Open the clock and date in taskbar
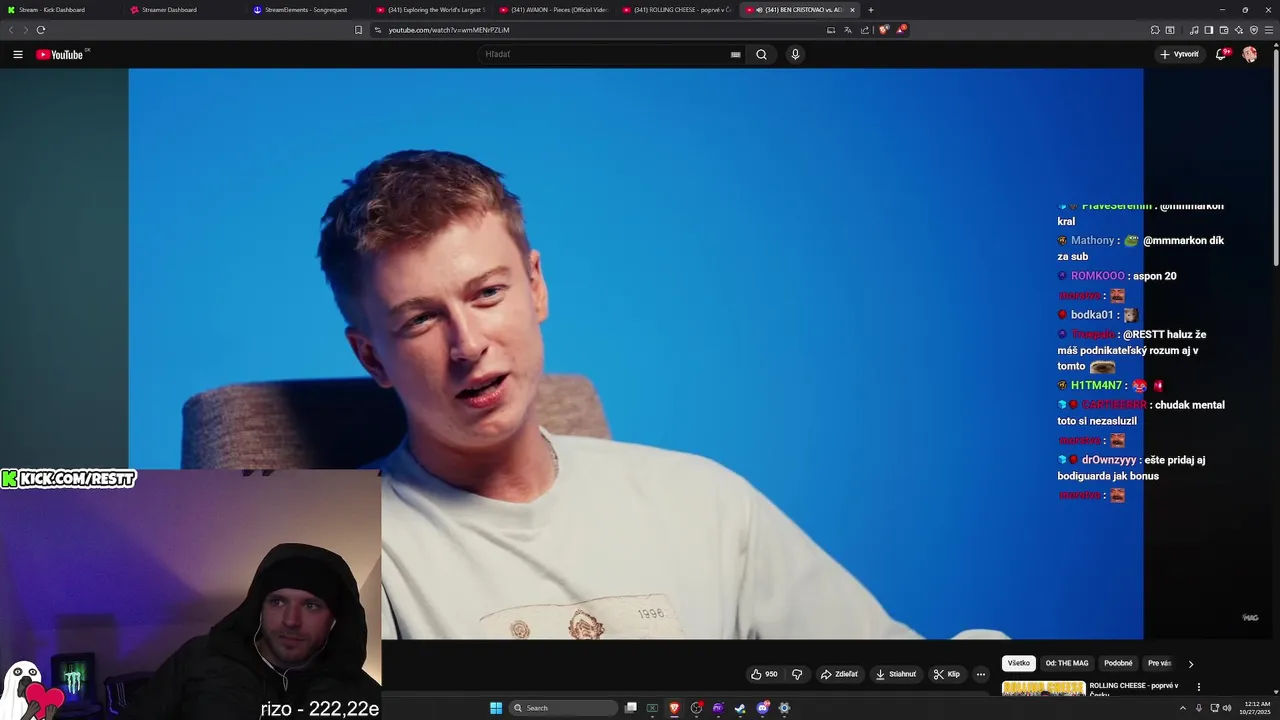This screenshot has width=1280, height=720. pyautogui.click(x=1257, y=708)
